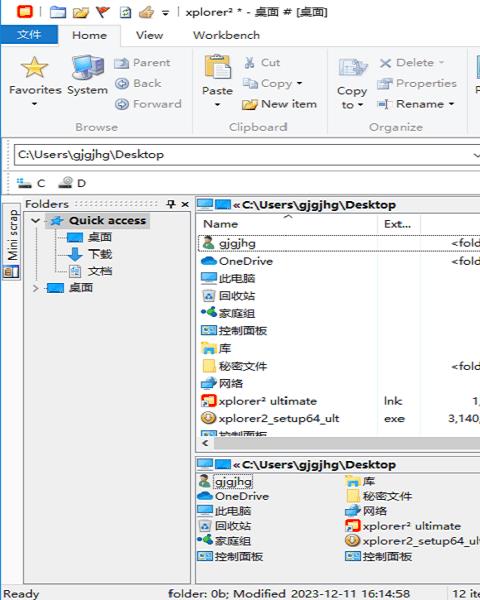480x600 pixels.
Task: Select drive D
Action: coord(72,183)
